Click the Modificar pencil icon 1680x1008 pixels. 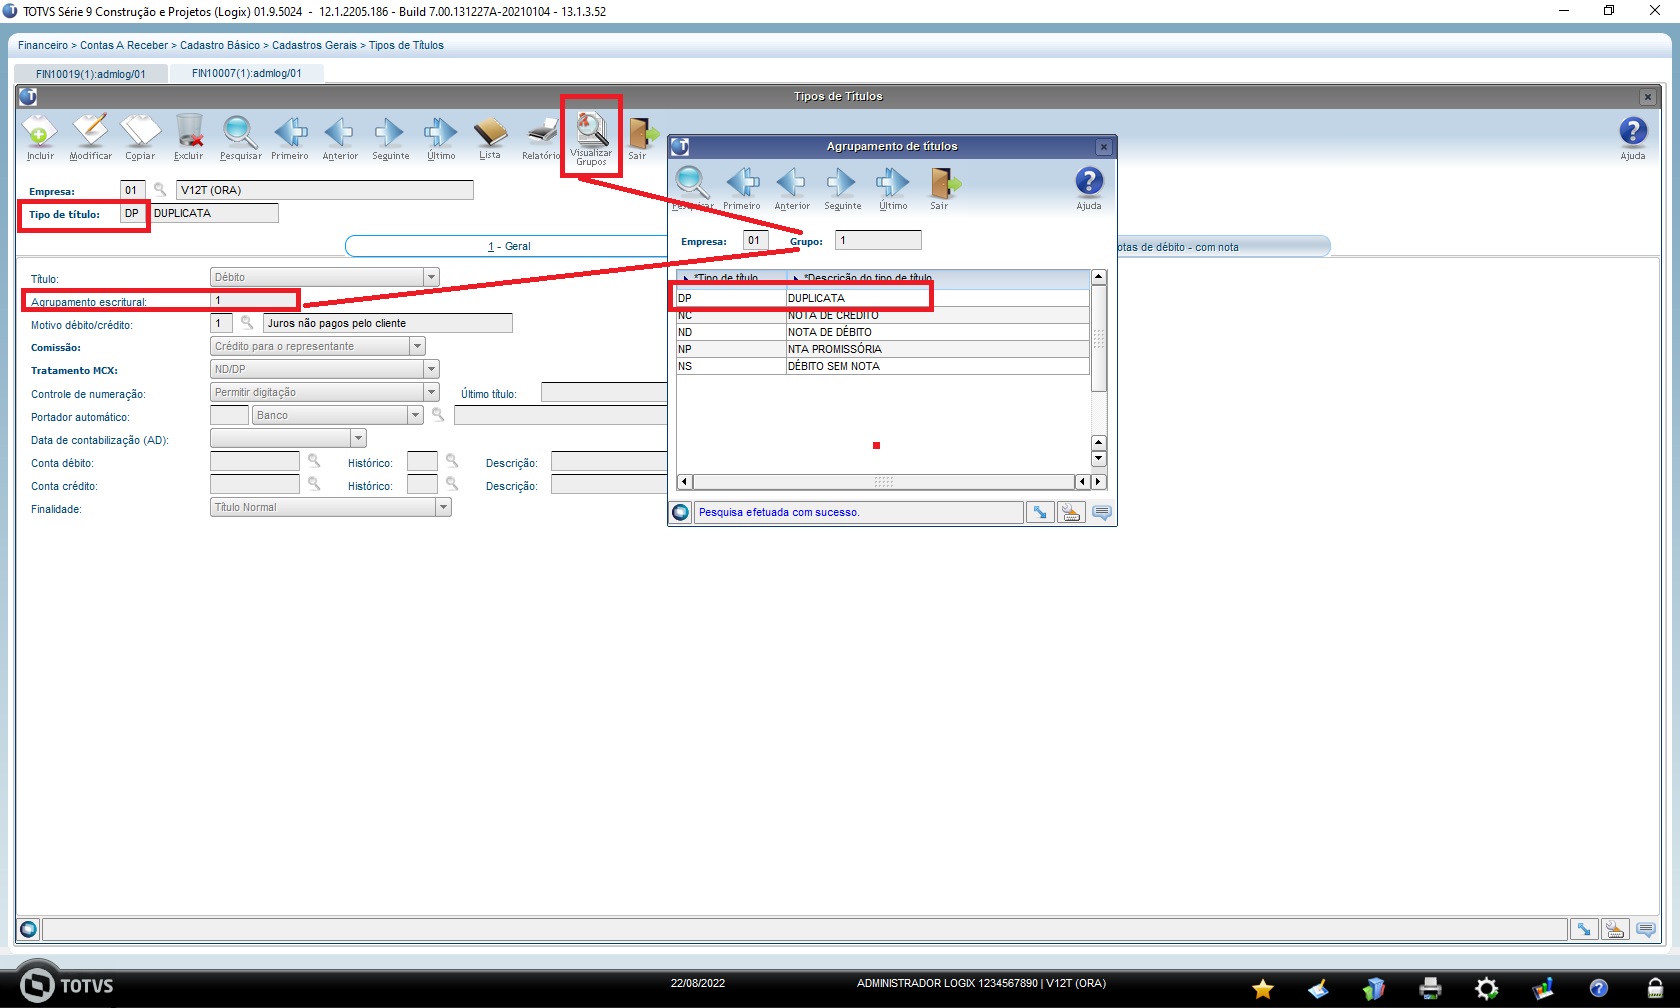90,137
